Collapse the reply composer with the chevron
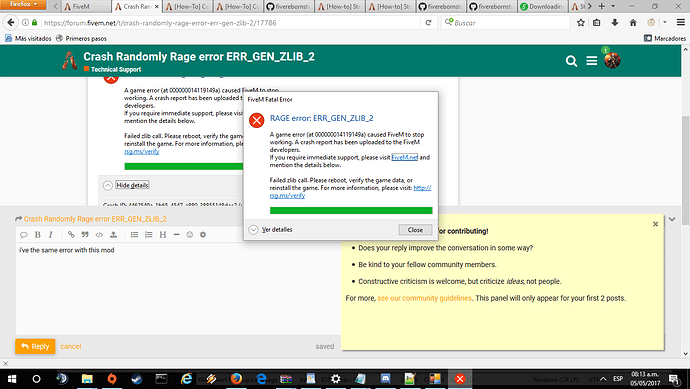 click(x=672, y=219)
